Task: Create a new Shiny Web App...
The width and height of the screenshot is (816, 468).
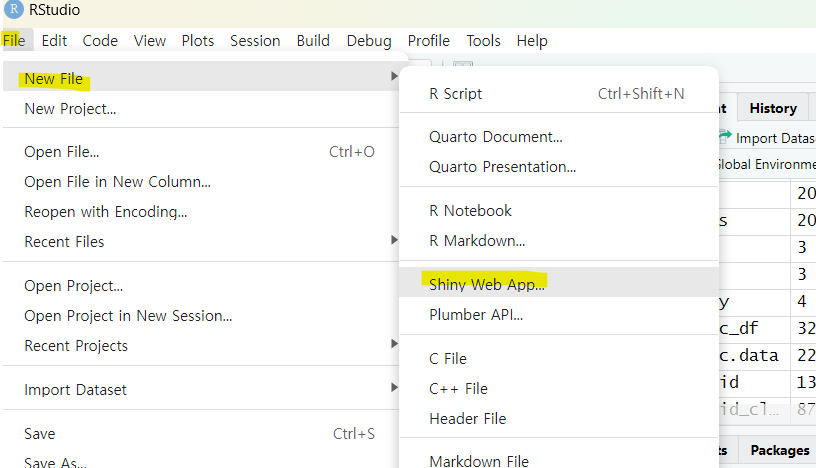Action: tap(559, 282)
